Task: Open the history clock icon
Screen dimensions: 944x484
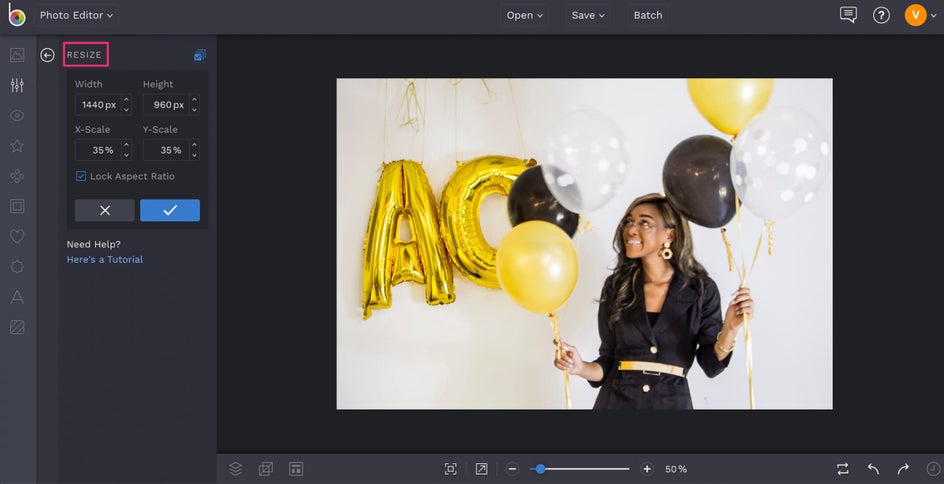Action: [x=933, y=468]
